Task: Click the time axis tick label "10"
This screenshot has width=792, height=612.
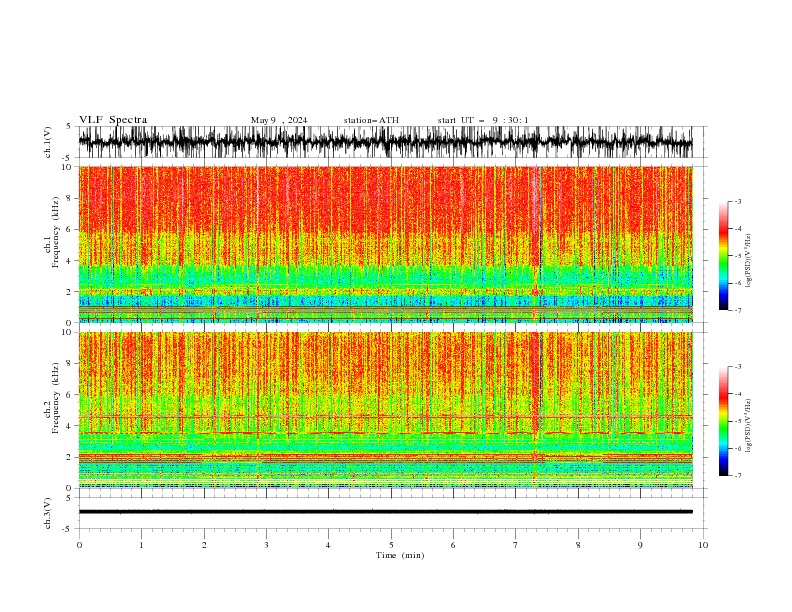Action: pyautogui.click(x=703, y=545)
